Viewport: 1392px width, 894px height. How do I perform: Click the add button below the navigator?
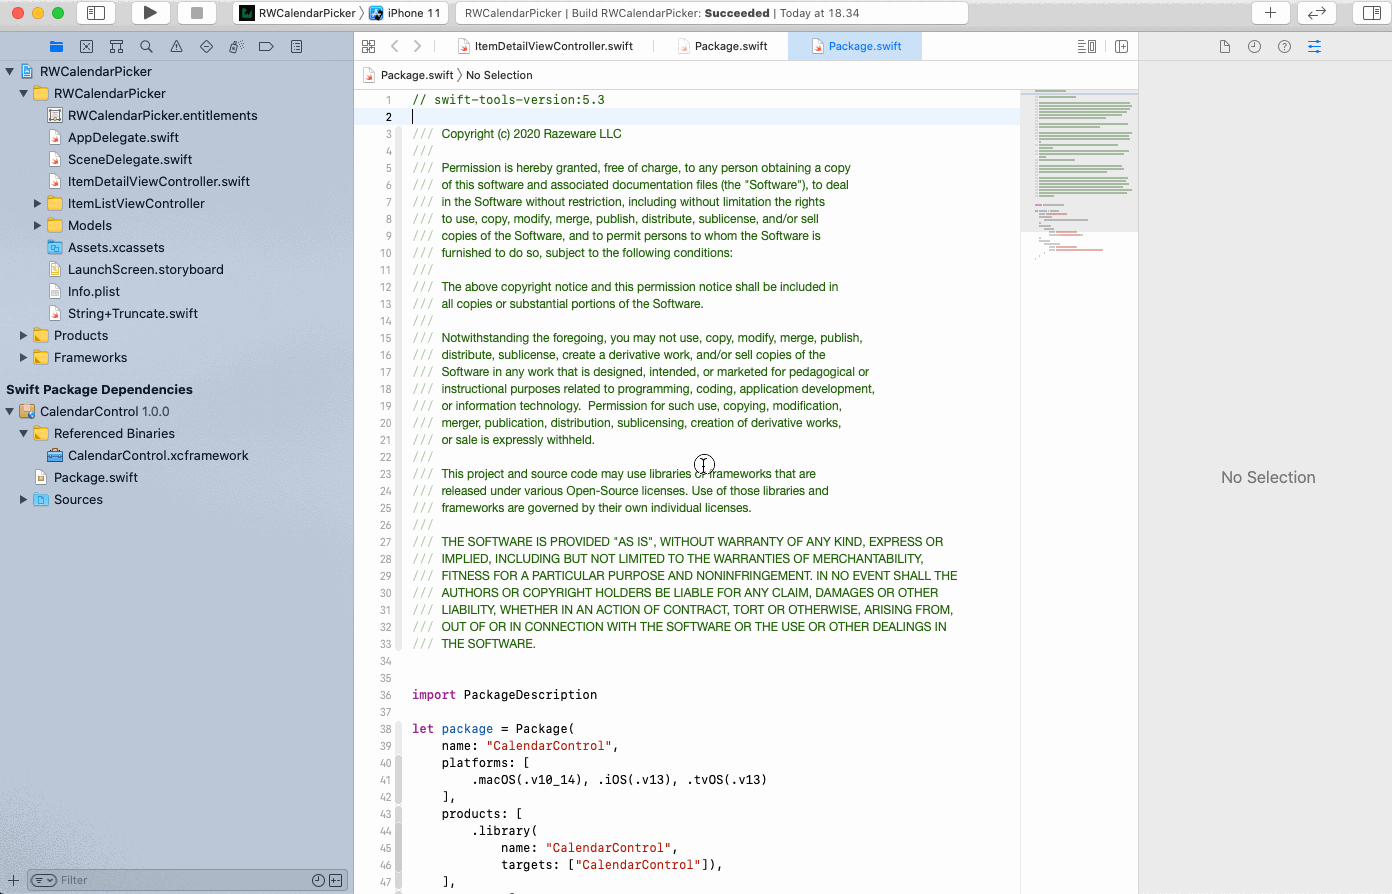(13, 880)
